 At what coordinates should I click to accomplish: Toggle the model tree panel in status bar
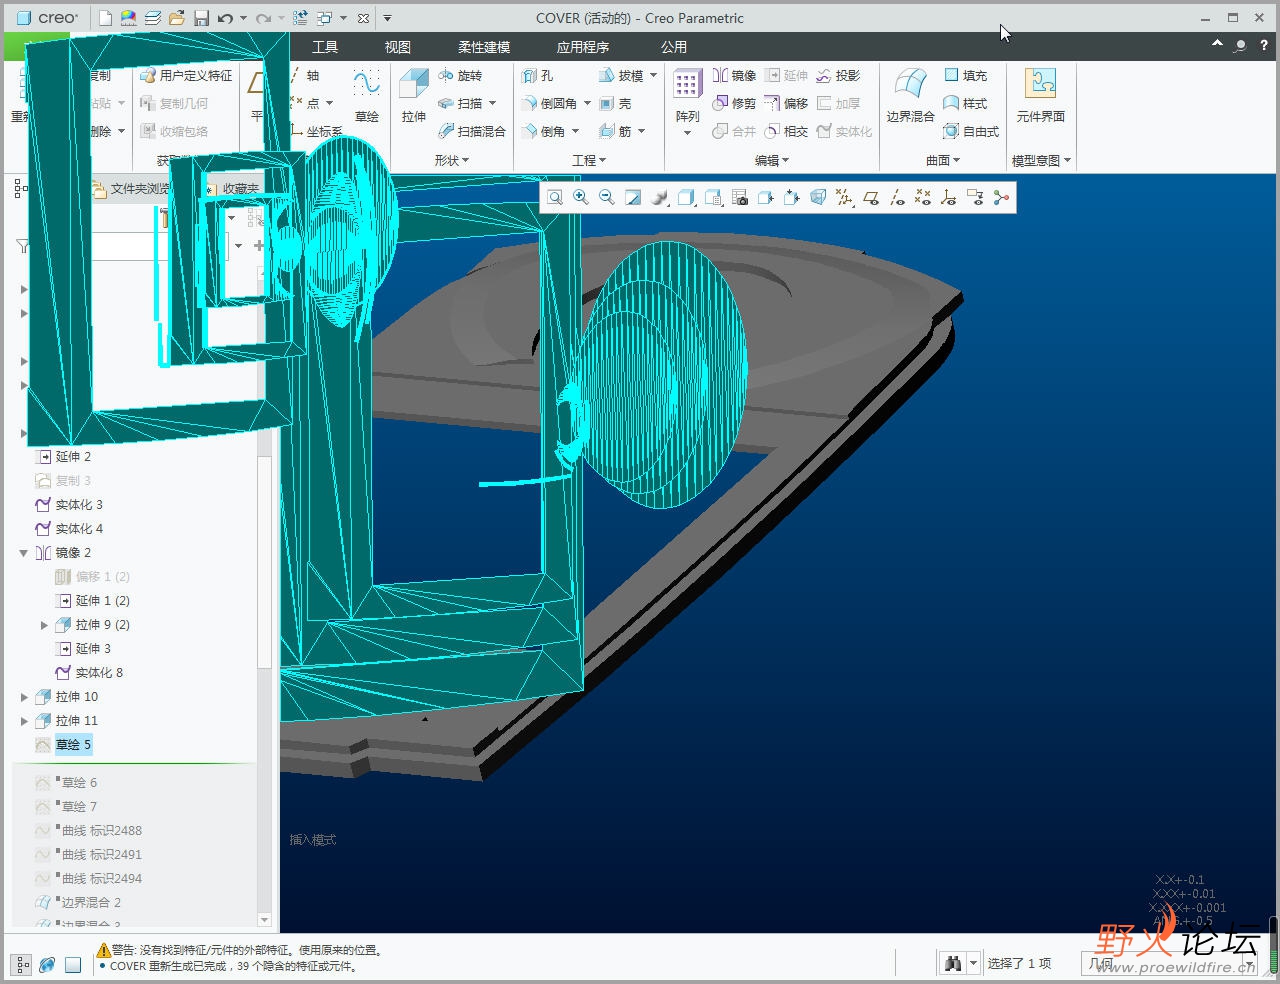[x=21, y=965]
